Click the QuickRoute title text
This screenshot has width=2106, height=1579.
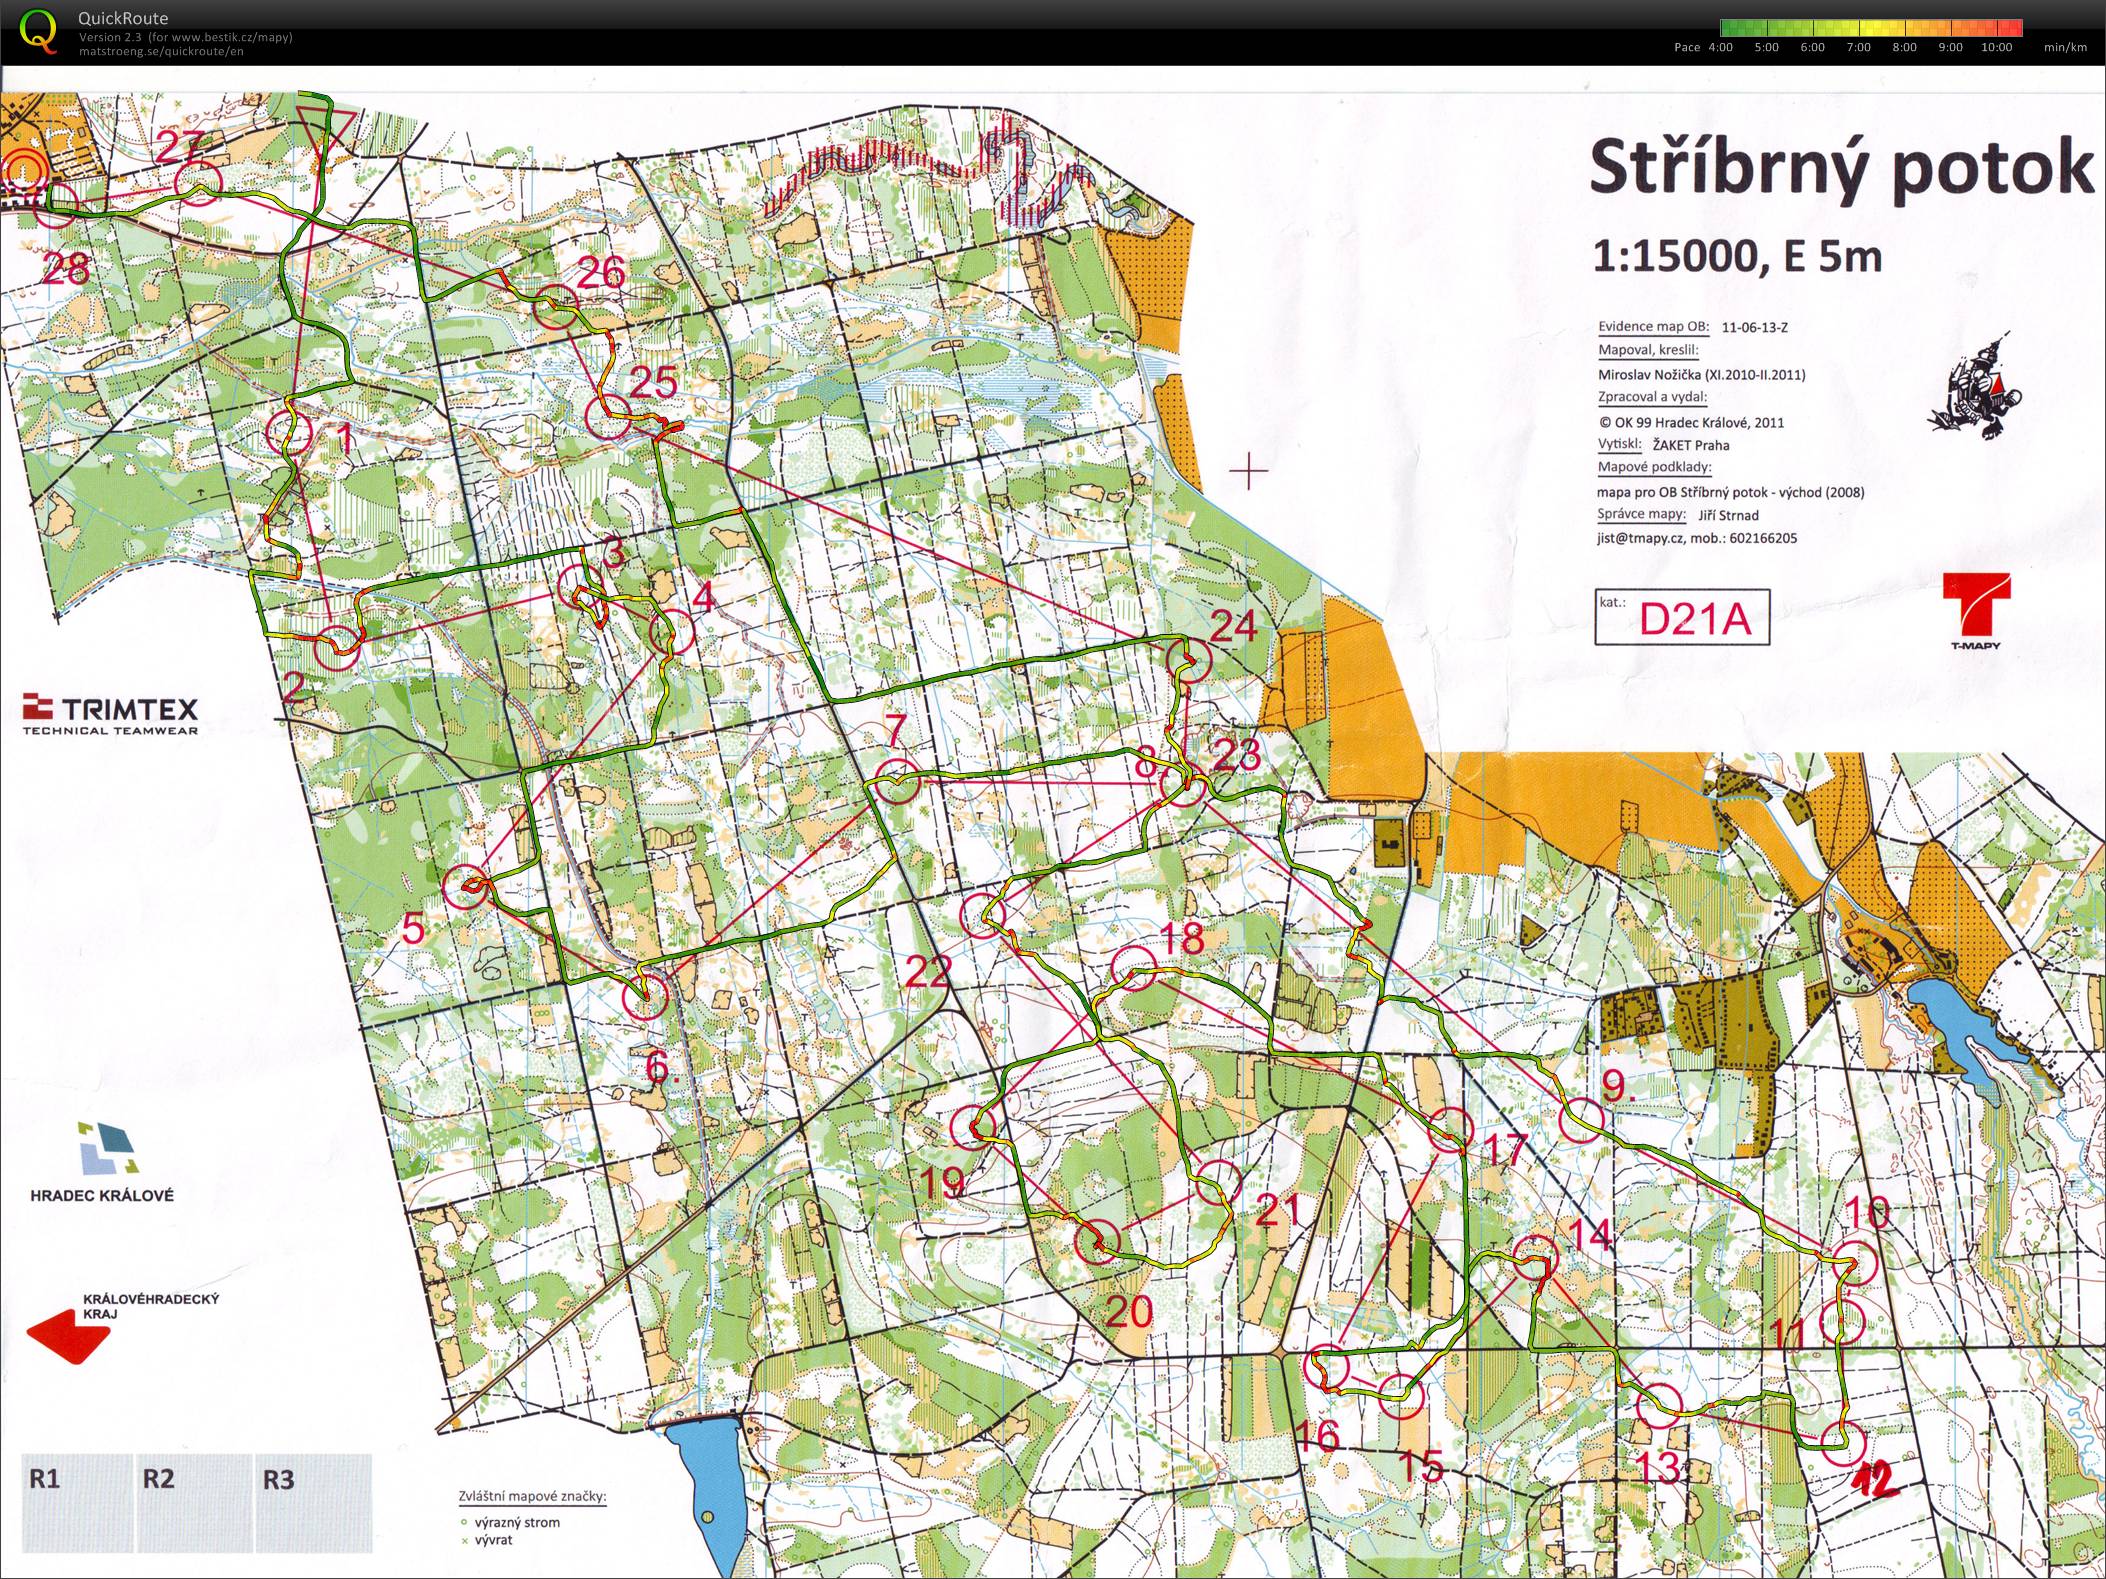(x=123, y=18)
